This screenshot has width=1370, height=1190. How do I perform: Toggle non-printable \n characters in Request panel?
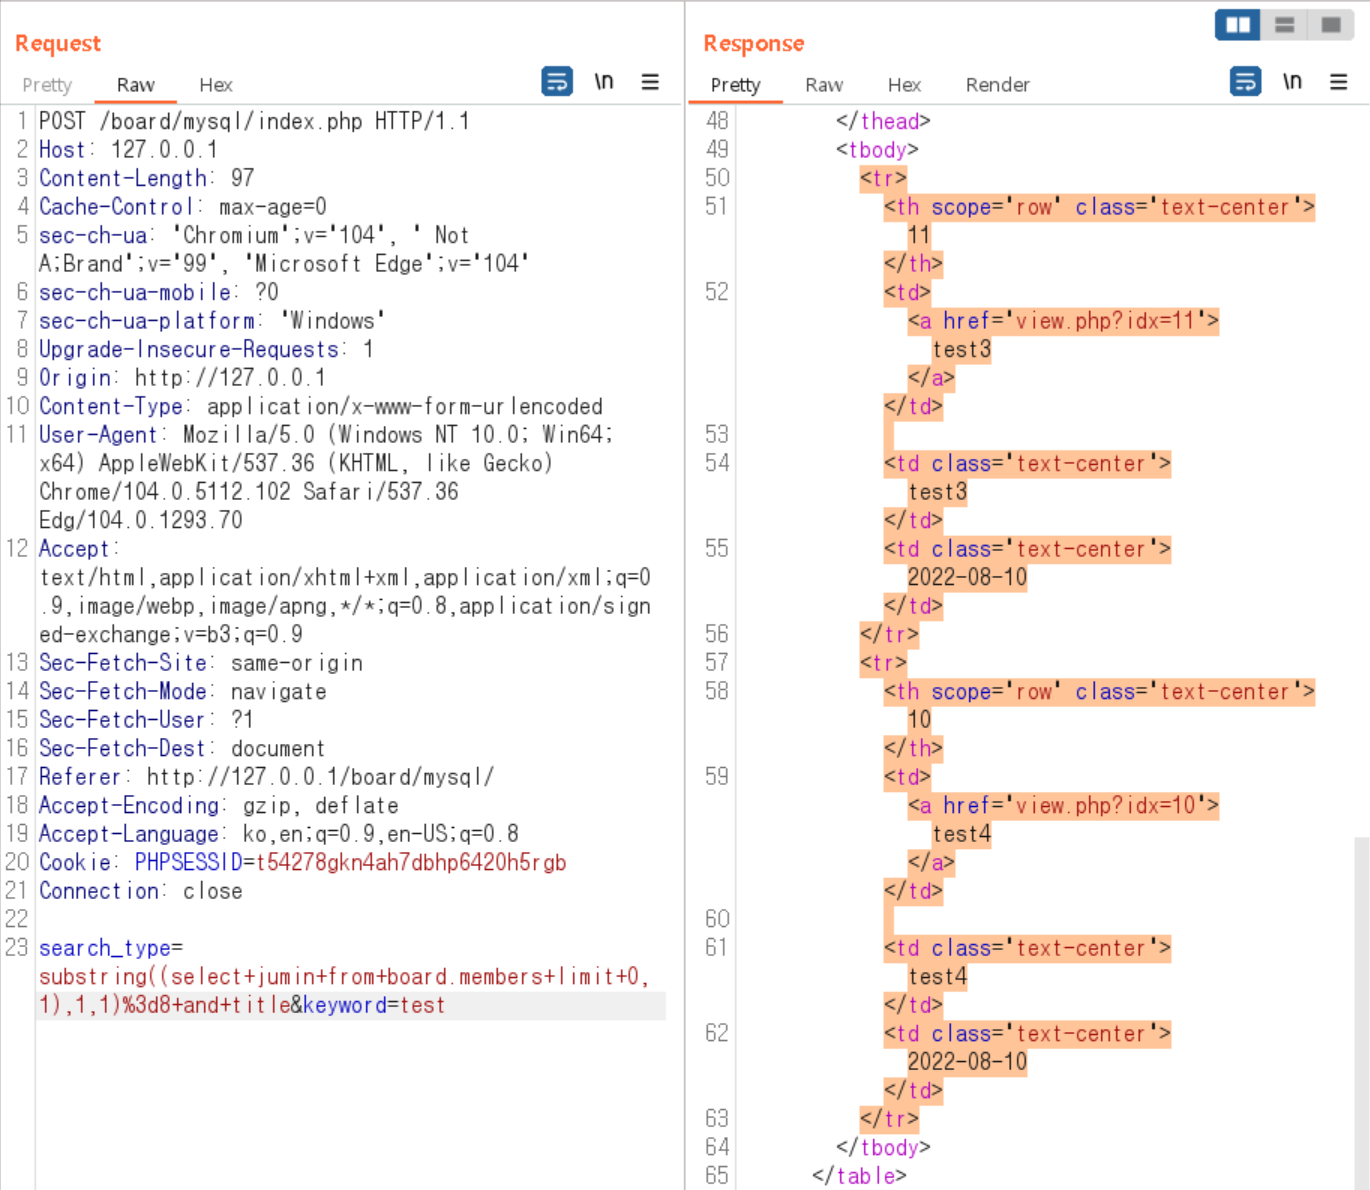tap(604, 81)
